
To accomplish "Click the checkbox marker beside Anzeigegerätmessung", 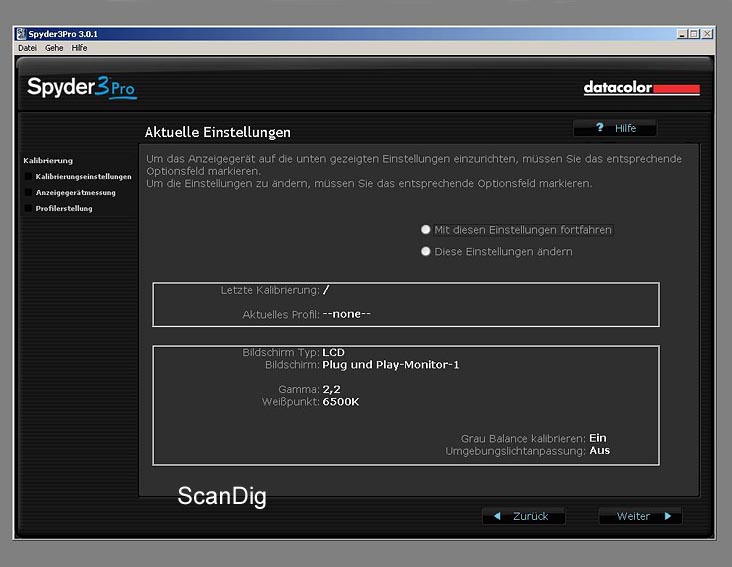I will [28, 192].
